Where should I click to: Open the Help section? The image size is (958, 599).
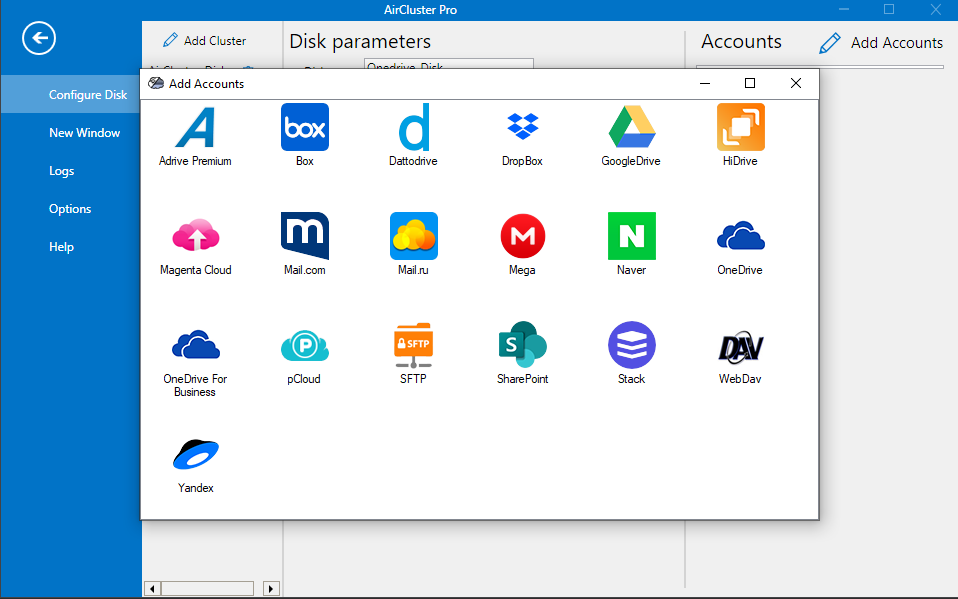(x=61, y=247)
